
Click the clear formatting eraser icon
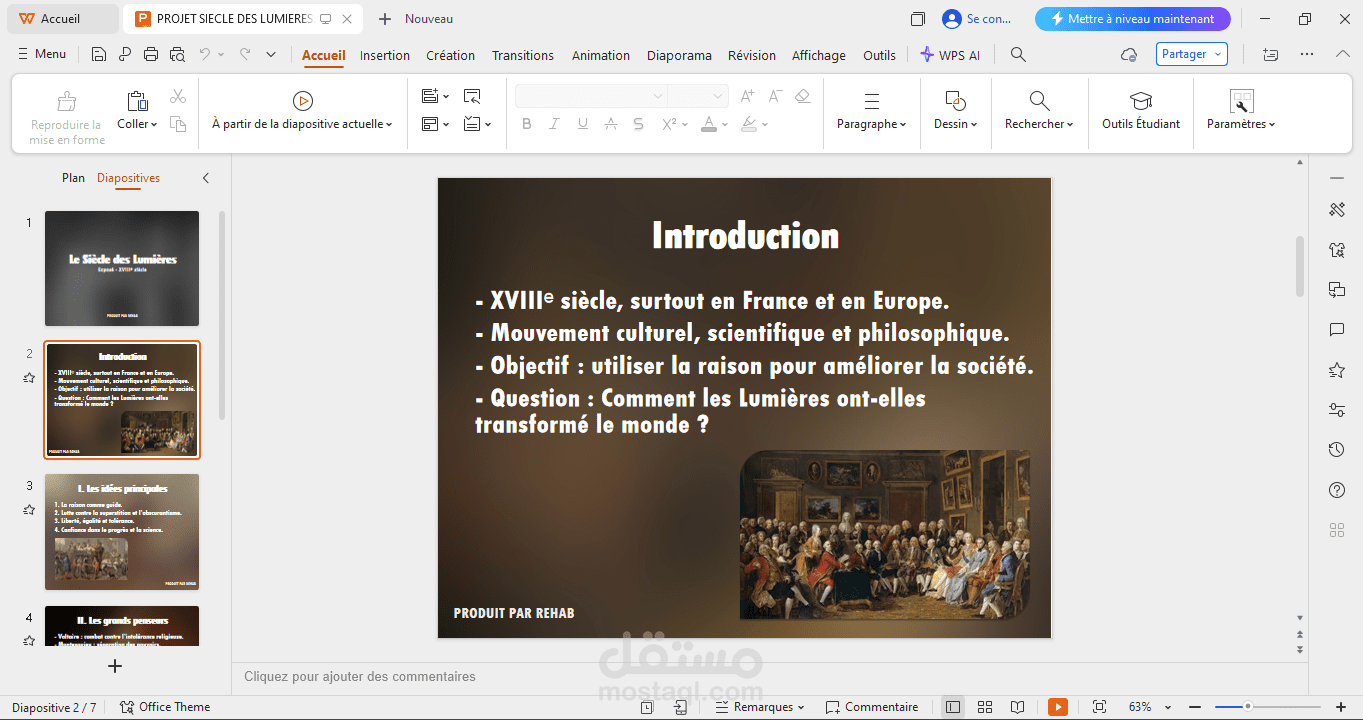[x=802, y=96]
